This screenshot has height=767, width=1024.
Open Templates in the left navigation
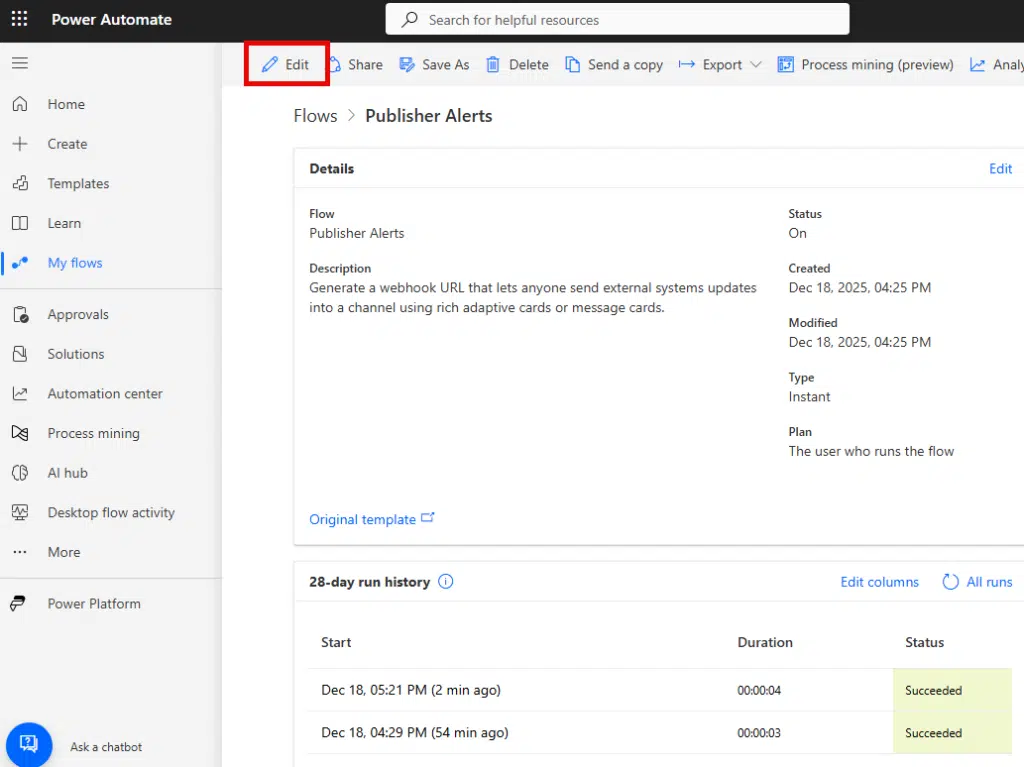[78, 183]
